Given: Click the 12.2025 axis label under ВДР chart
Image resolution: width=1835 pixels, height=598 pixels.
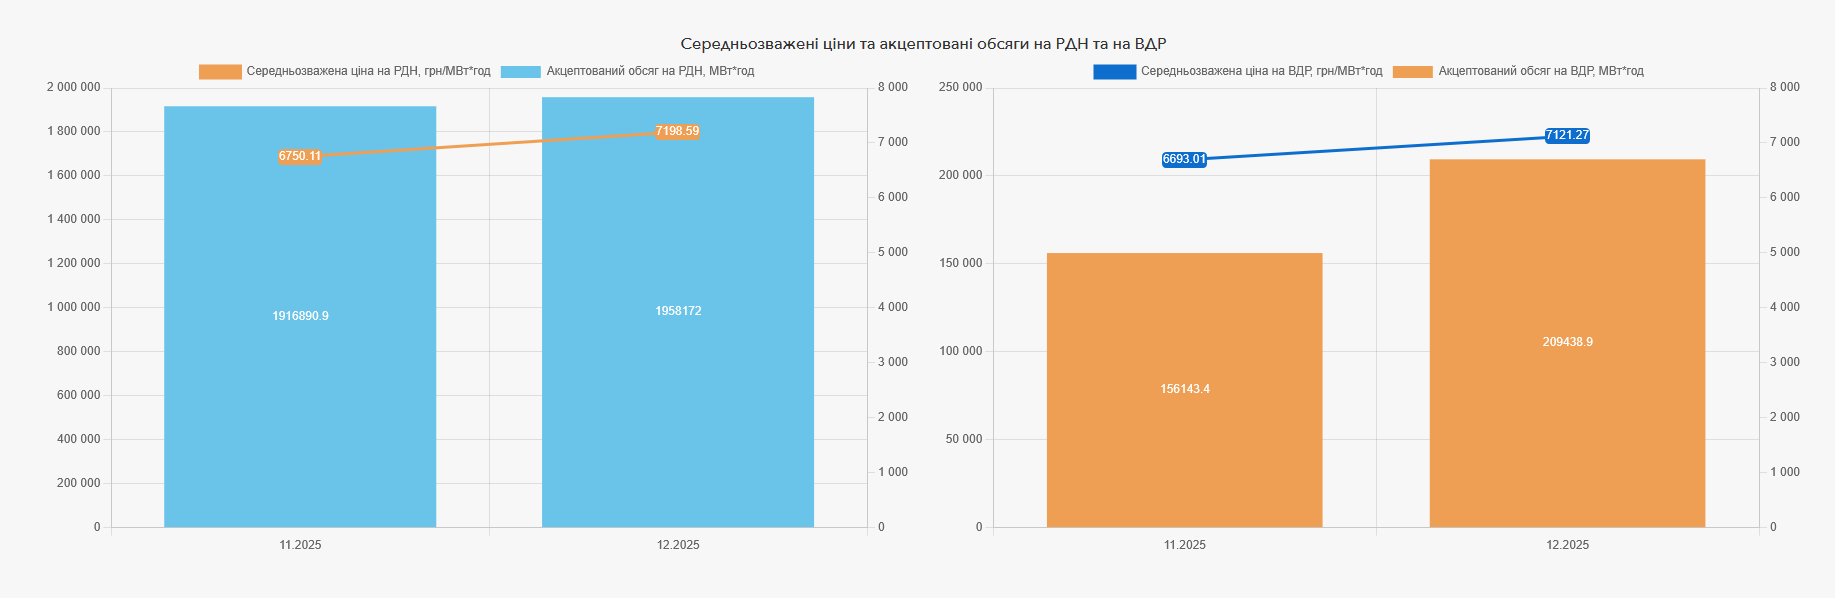Looking at the screenshot, I should (1567, 545).
